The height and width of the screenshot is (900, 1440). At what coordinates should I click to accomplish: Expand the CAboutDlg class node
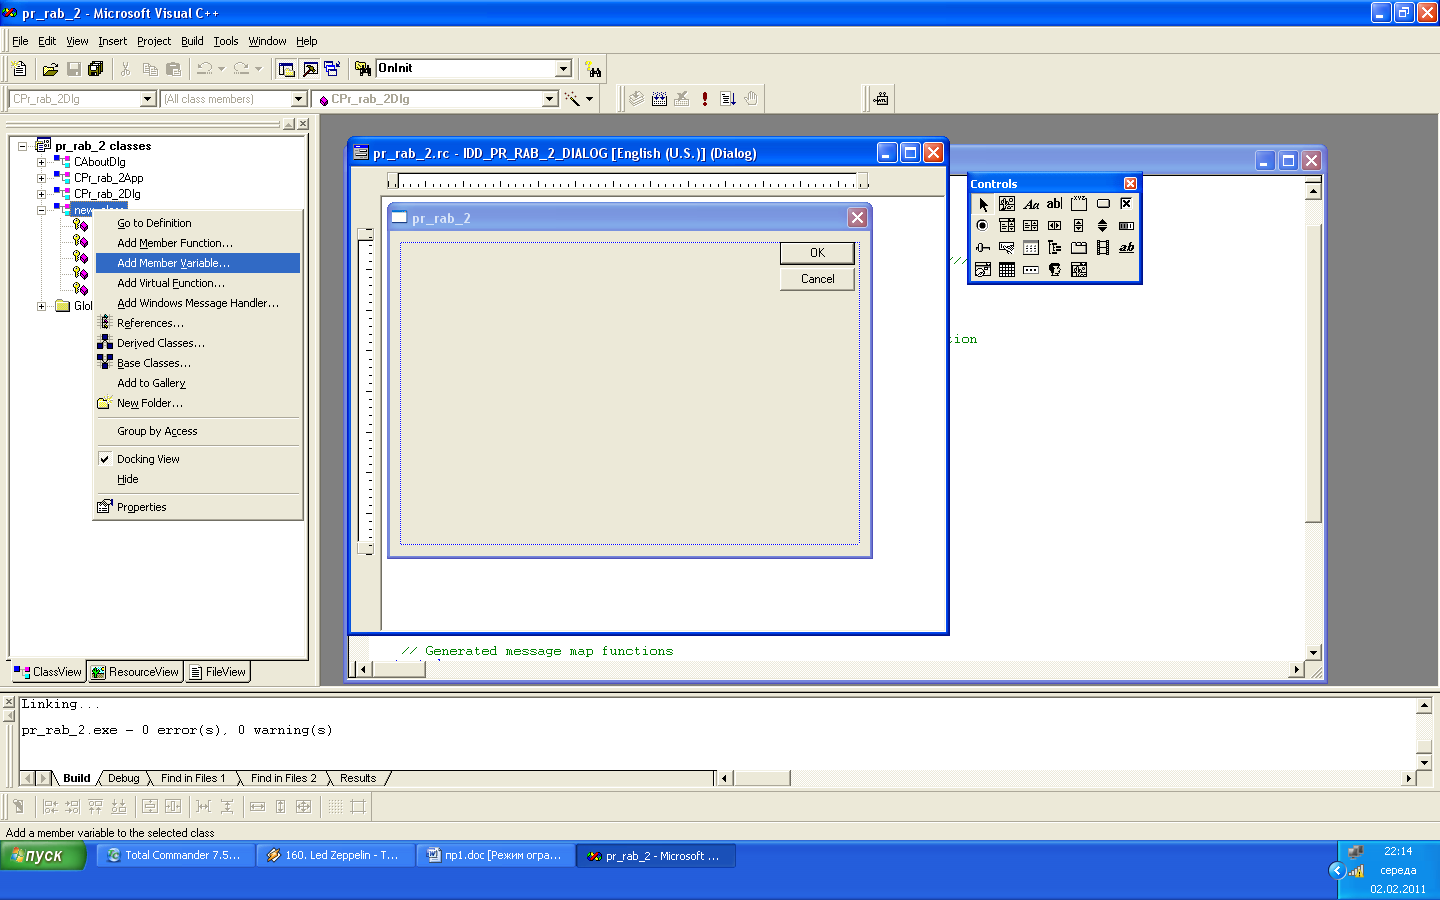pos(41,162)
